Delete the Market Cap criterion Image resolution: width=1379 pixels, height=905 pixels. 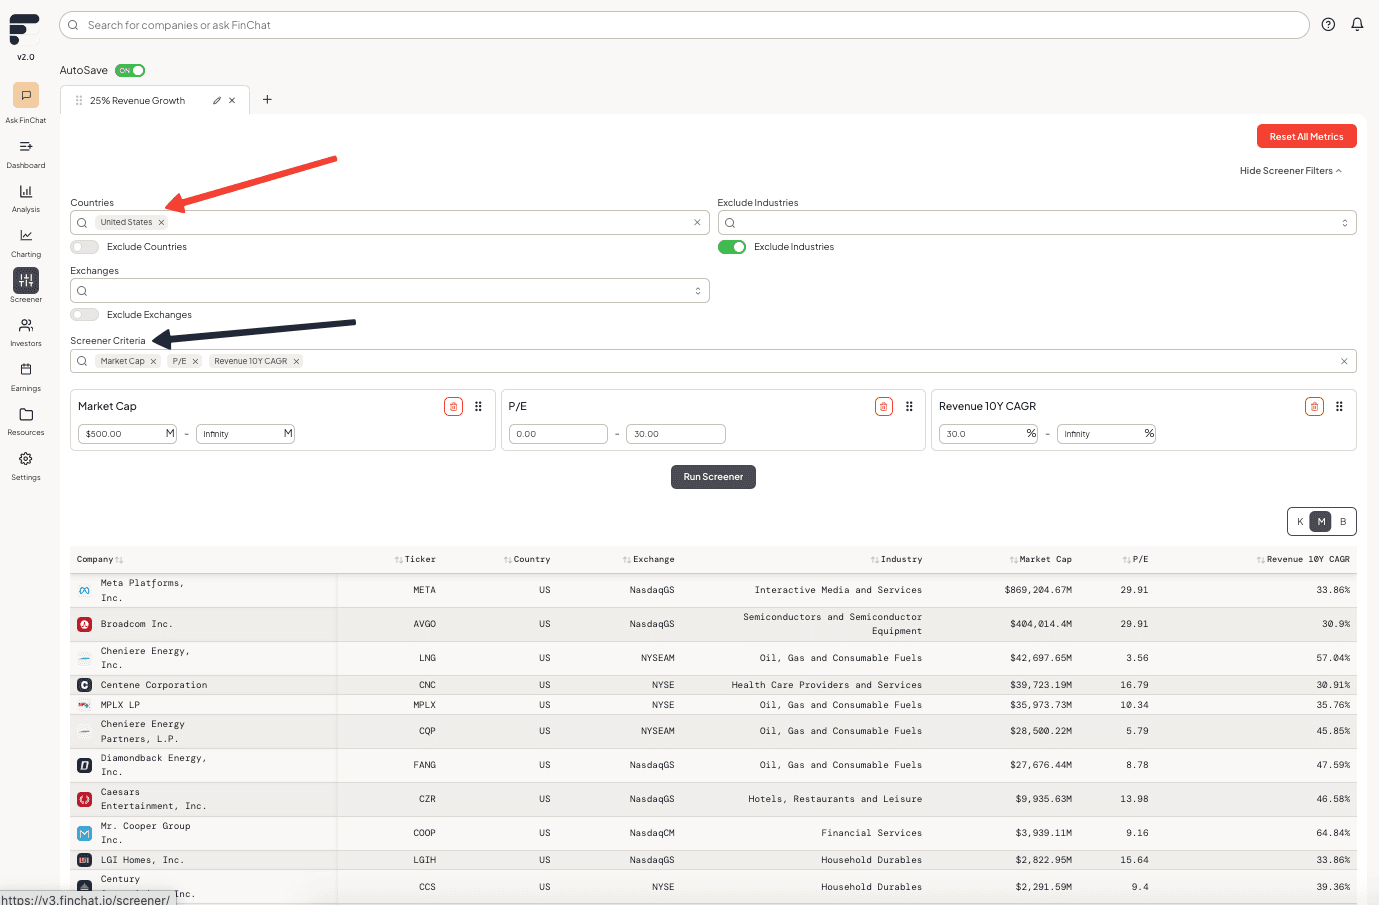453,406
